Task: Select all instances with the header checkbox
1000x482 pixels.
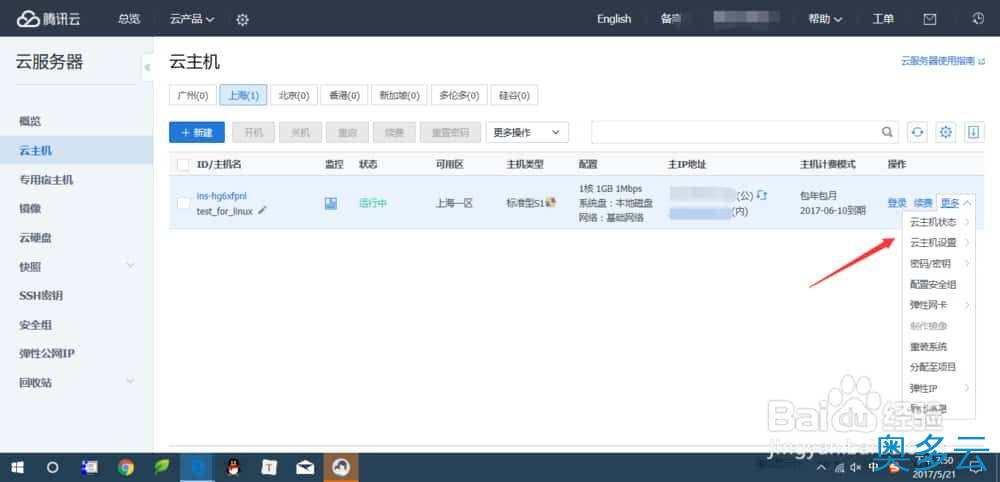Action: pos(184,165)
